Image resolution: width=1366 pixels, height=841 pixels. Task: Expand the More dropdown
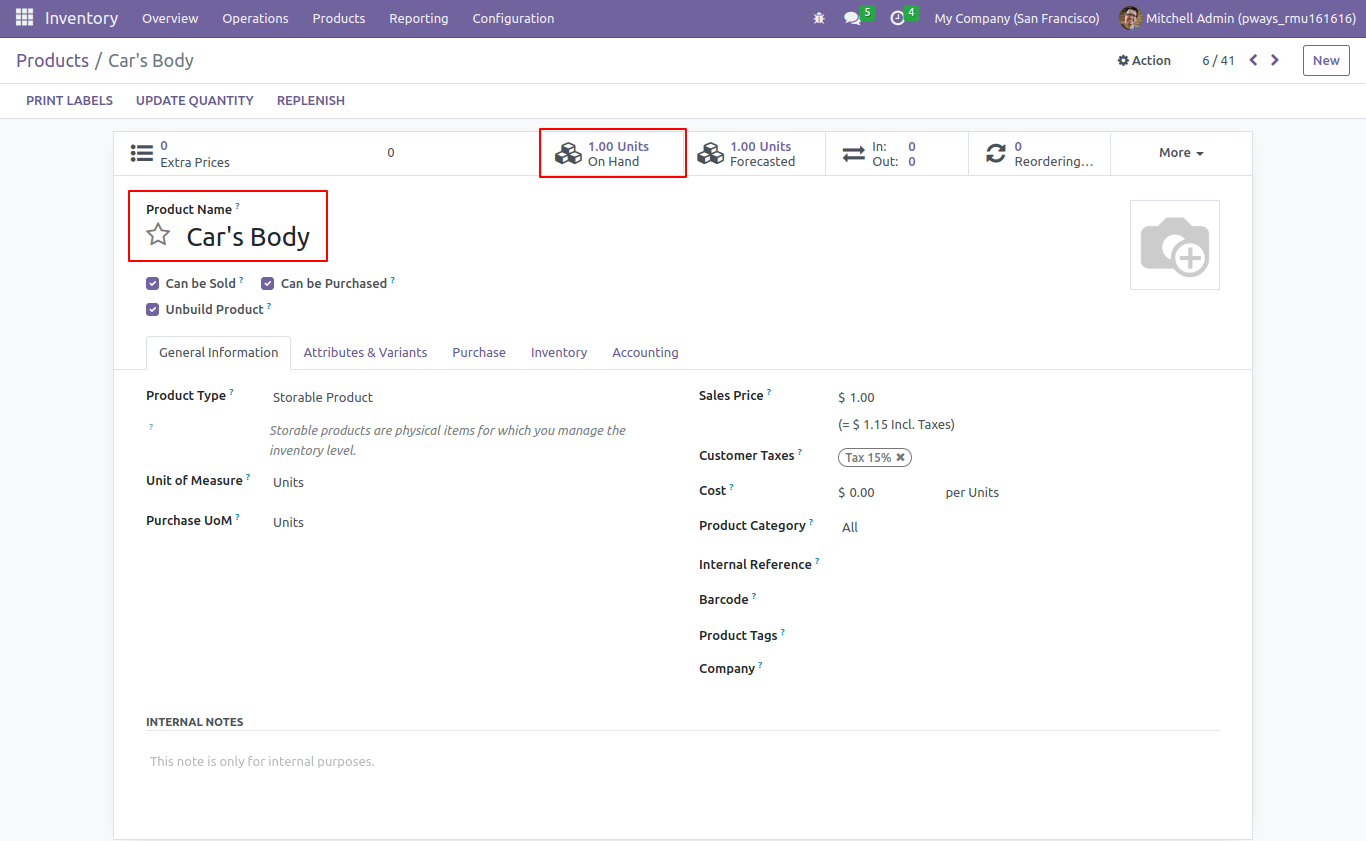(x=1181, y=153)
